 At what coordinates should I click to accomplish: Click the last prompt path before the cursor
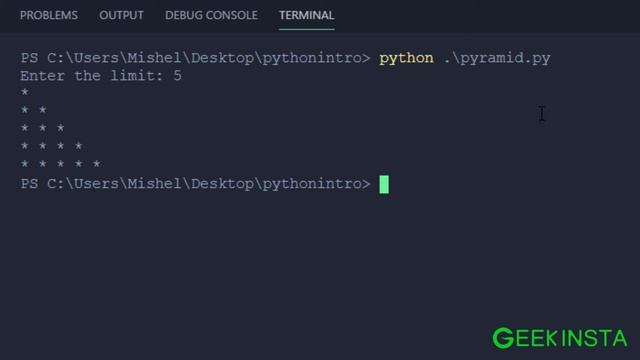click(196, 184)
